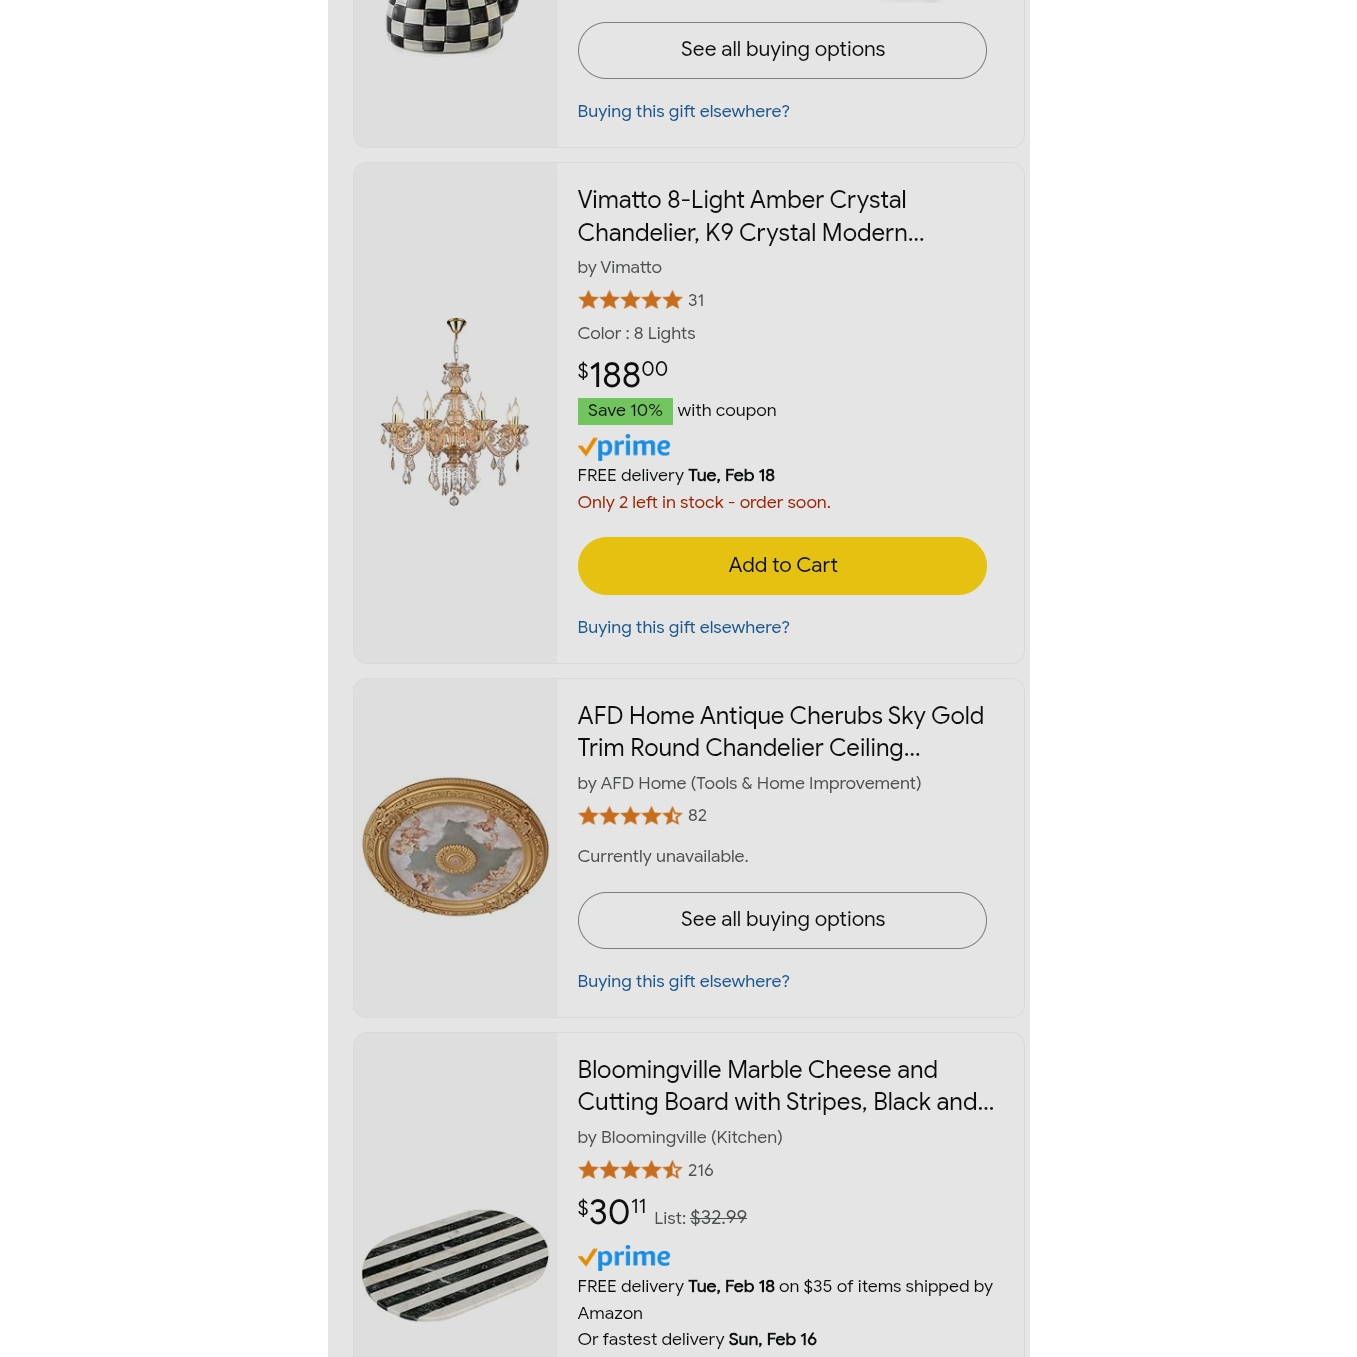Click the Vimatto chandelier star rating
This screenshot has width=1357, height=1357.
[630, 300]
